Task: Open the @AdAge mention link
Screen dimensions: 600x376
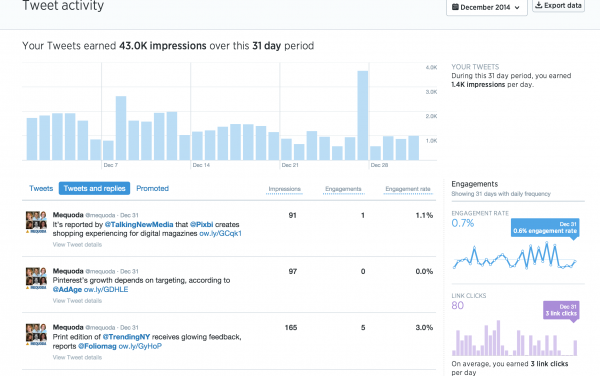Action: coord(67,290)
